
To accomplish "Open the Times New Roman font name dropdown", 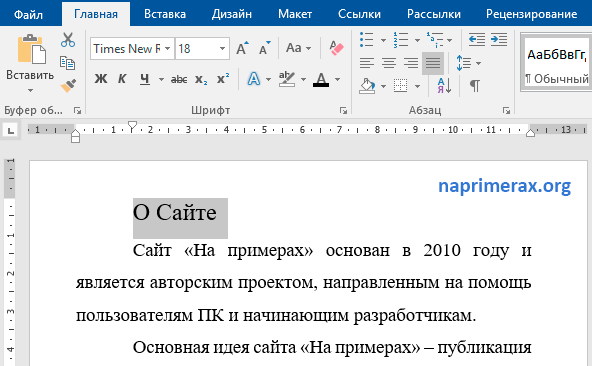I will 168,48.
